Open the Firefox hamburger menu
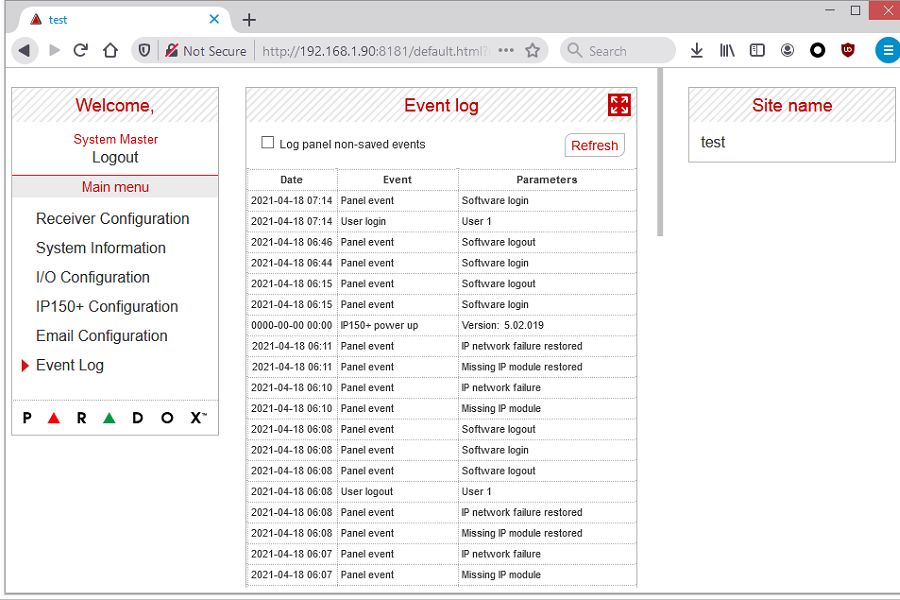Image resolution: width=900 pixels, height=600 pixels. [887, 50]
